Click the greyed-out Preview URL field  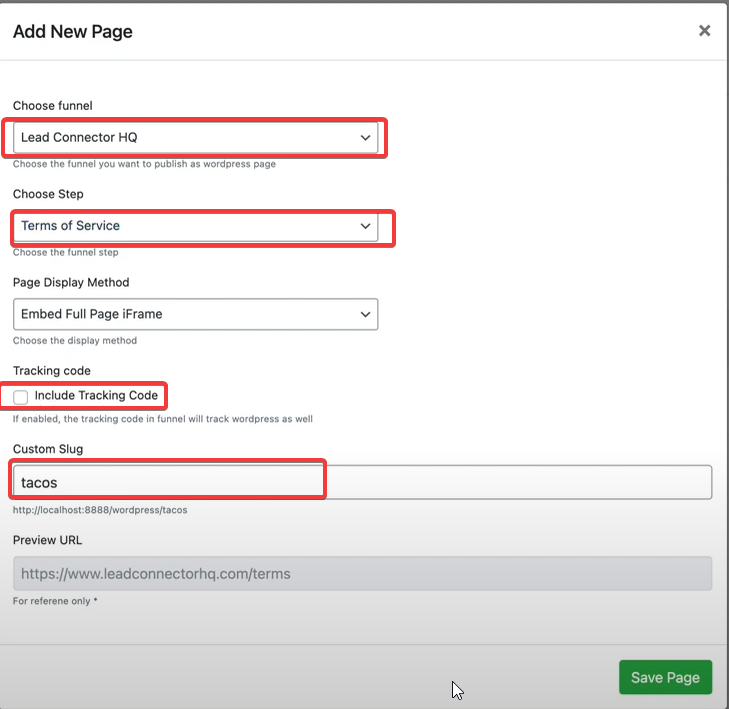coord(362,574)
